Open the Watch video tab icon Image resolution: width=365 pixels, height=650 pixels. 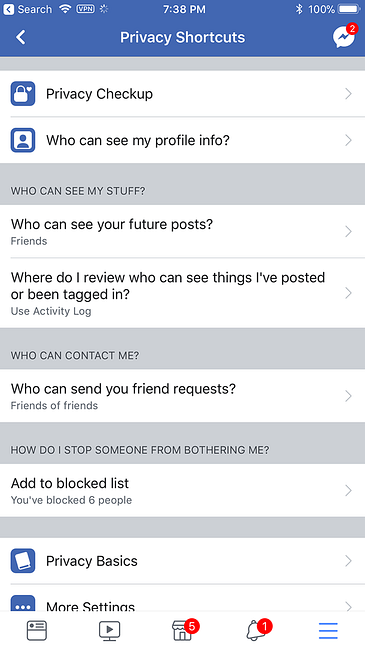[110, 631]
